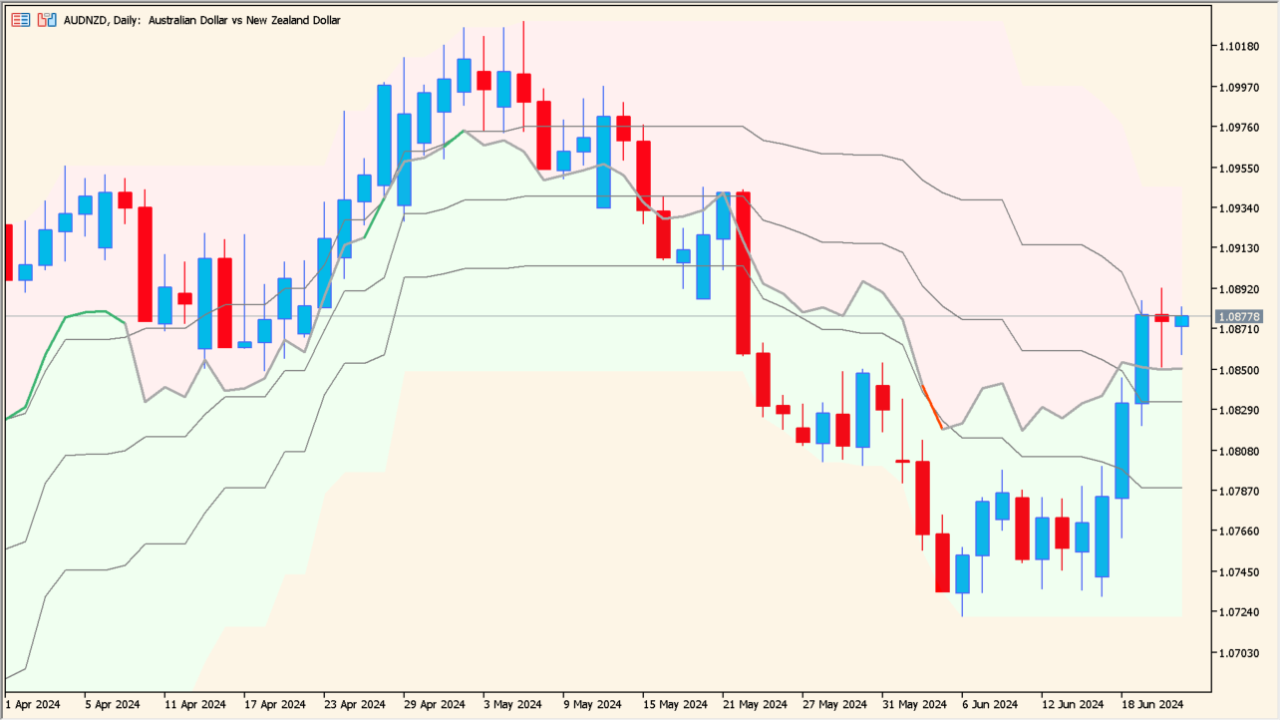Click the 21 May 2024 date label

coord(757,704)
